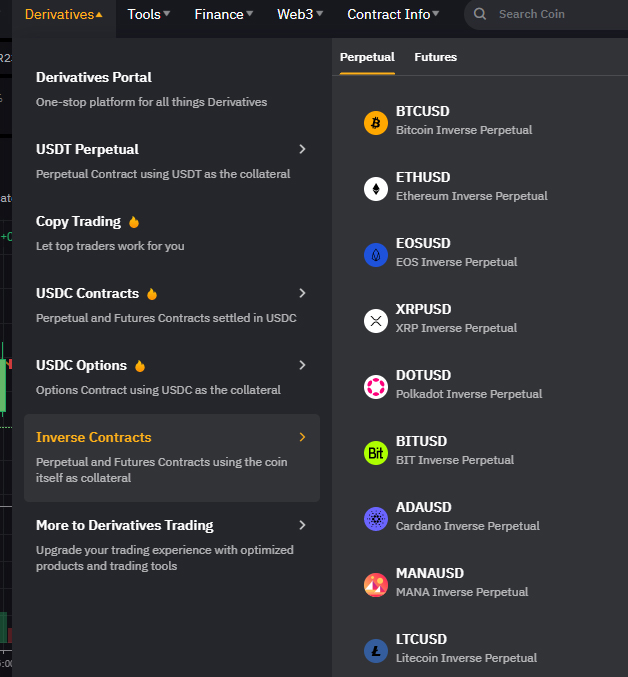Click the MANA coin icon
This screenshot has height=677, width=628.
pyautogui.click(x=376, y=585)
